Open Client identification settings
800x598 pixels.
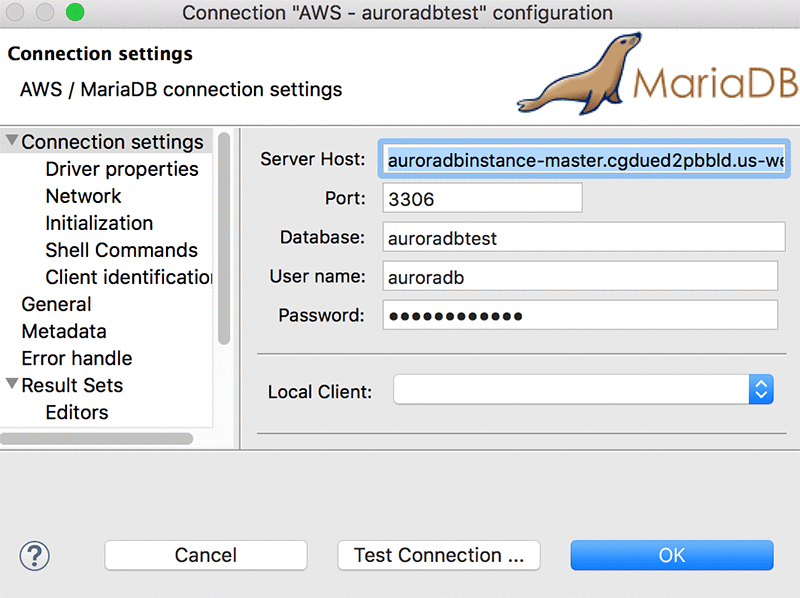pos(129,278)
